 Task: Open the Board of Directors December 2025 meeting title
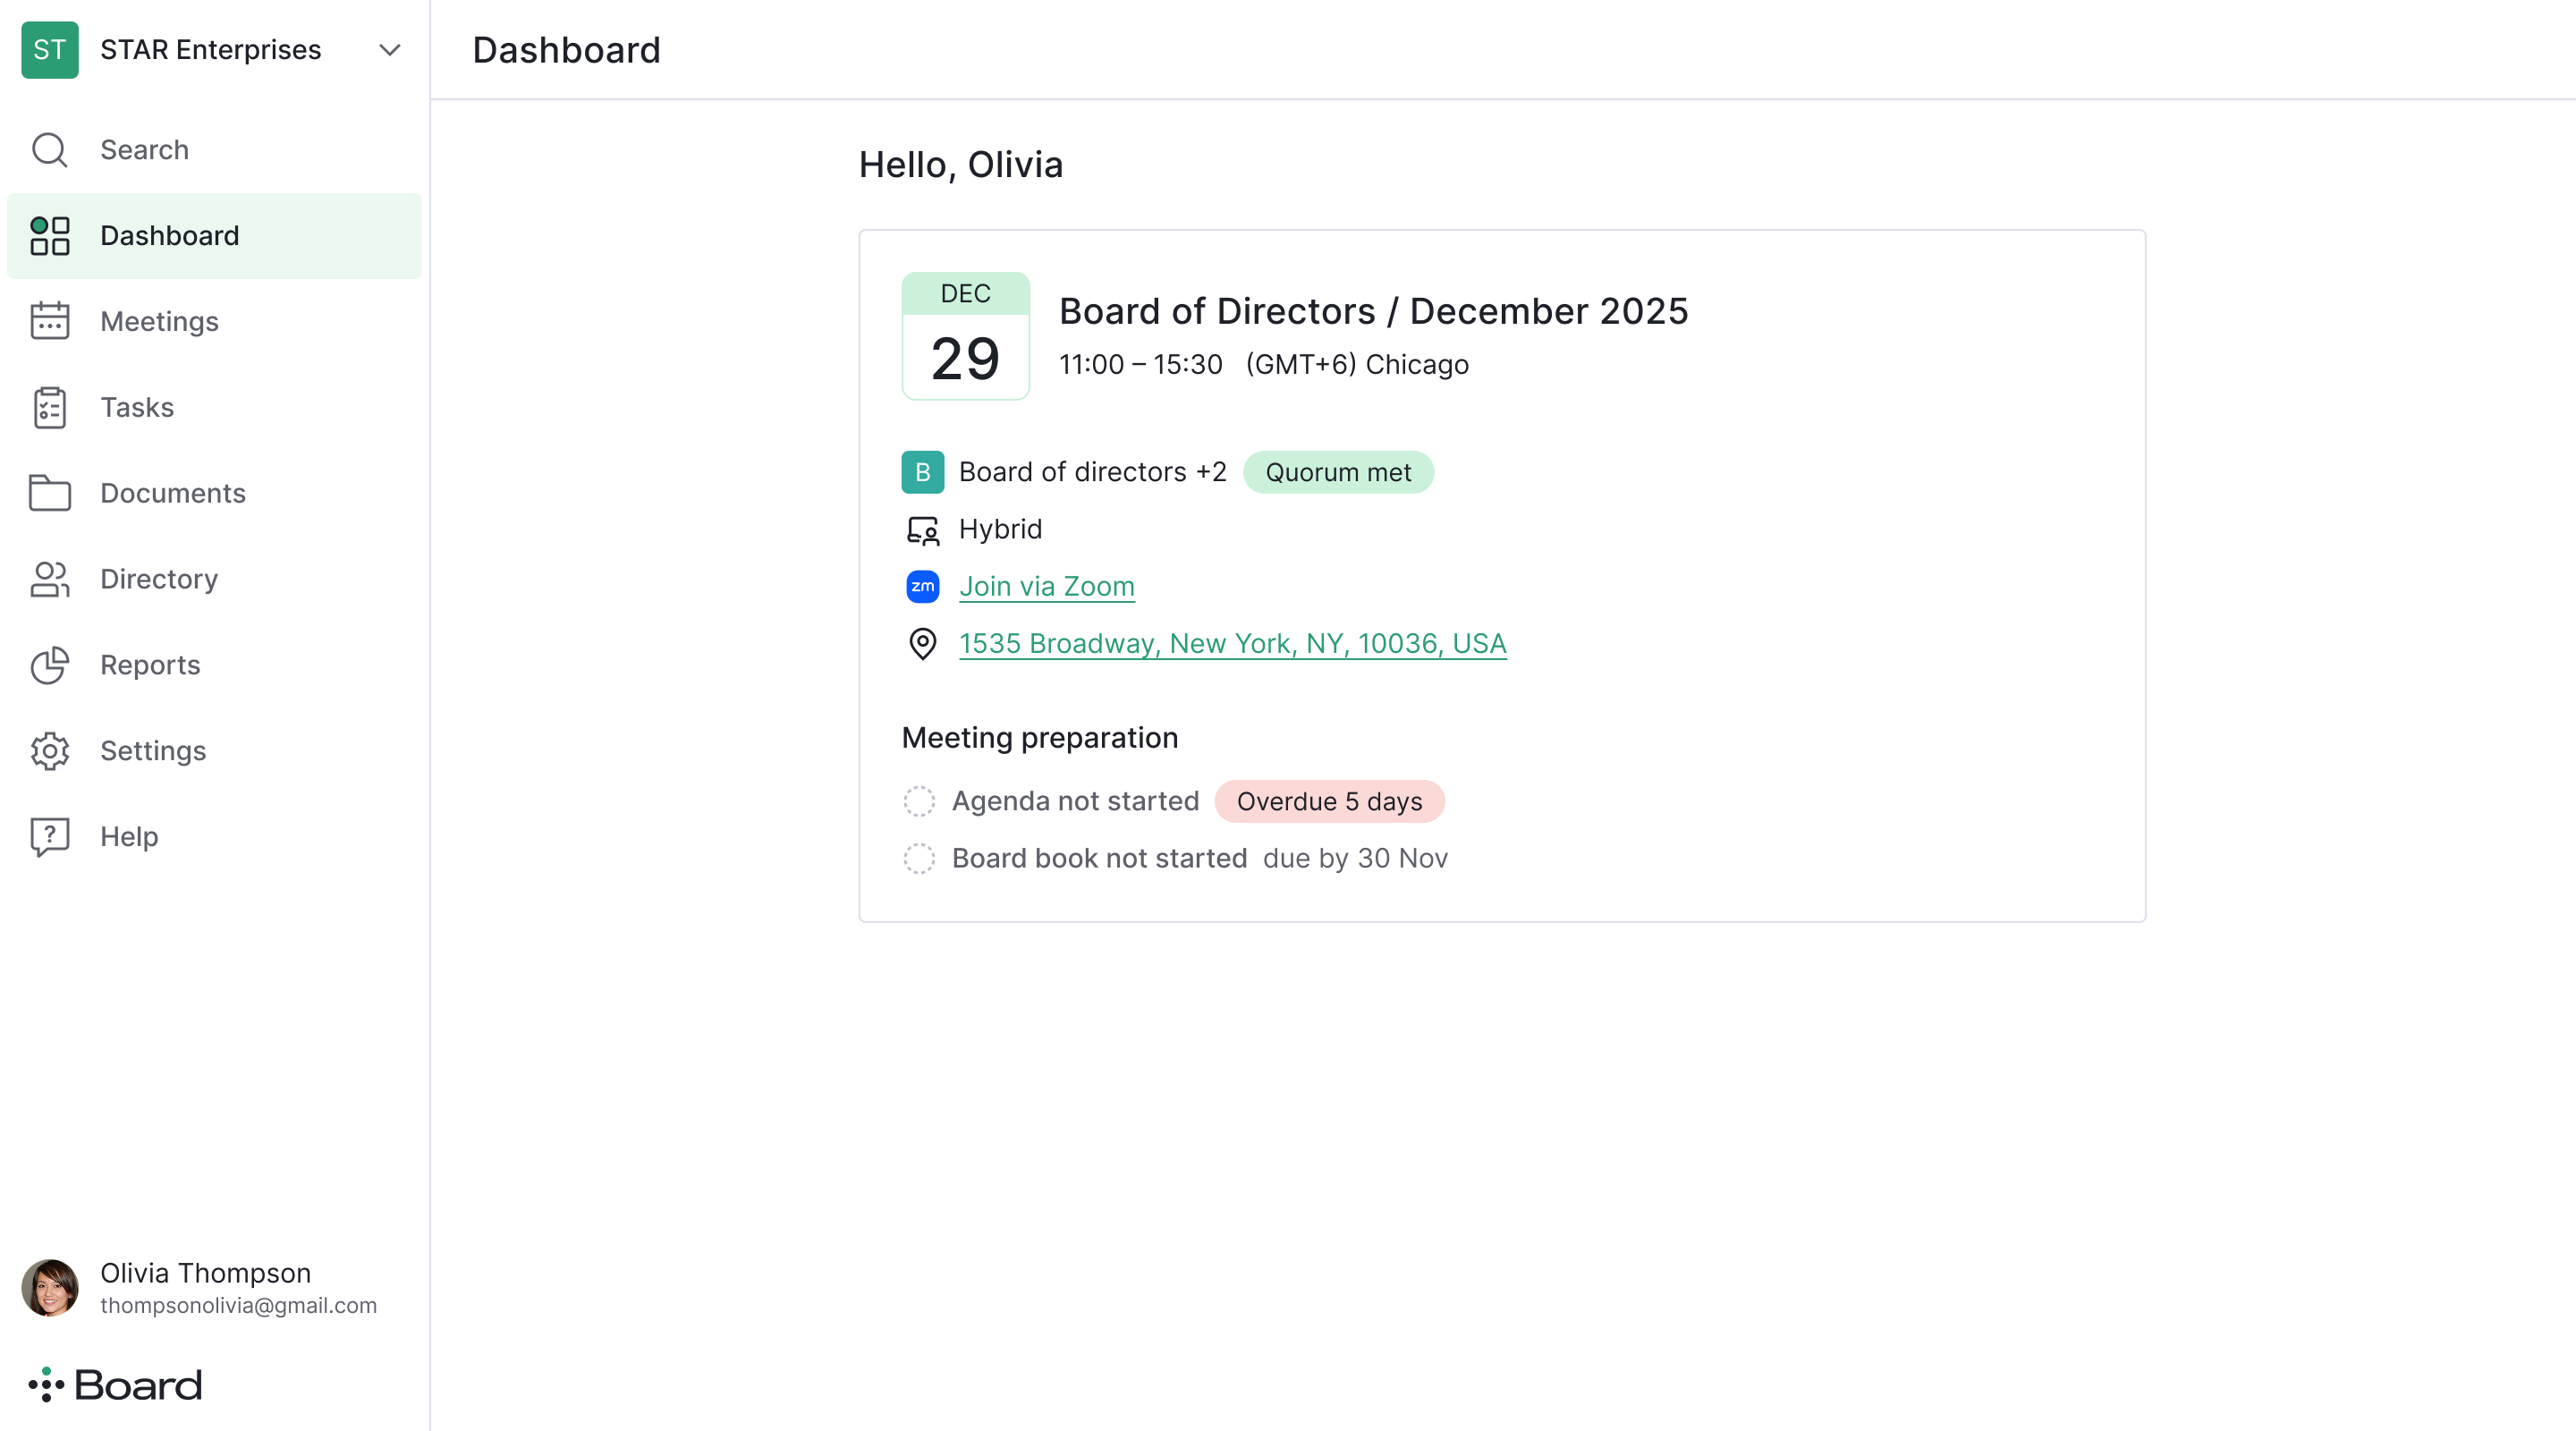[x=1373, y=311]
